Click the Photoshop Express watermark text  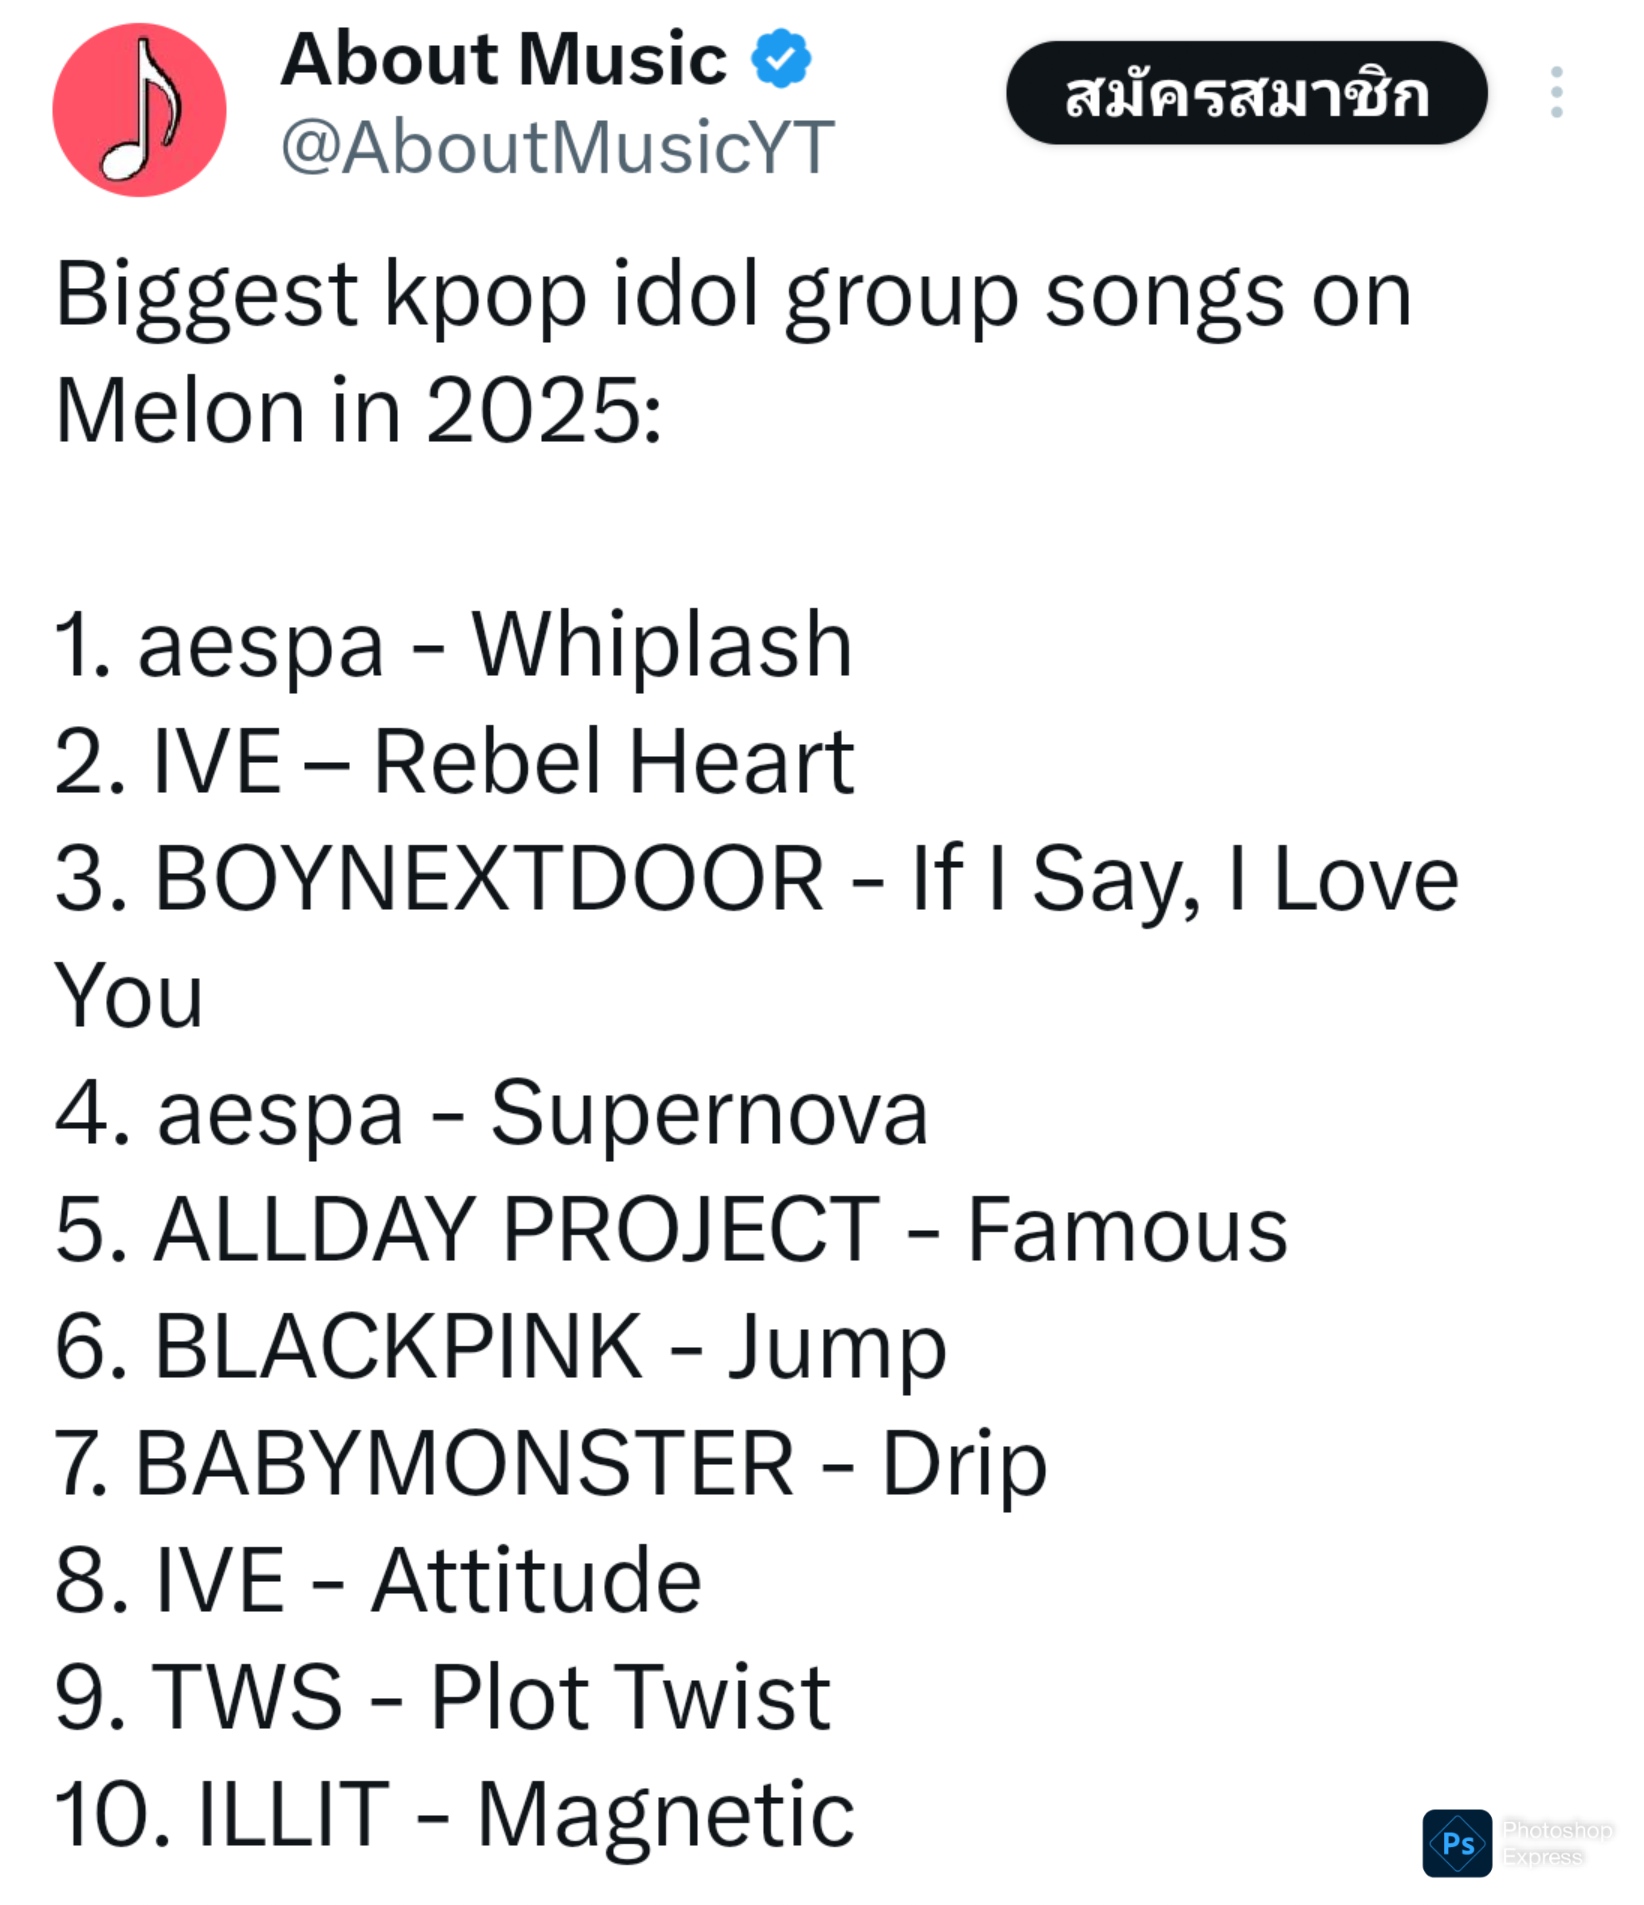(1556, 1842)
